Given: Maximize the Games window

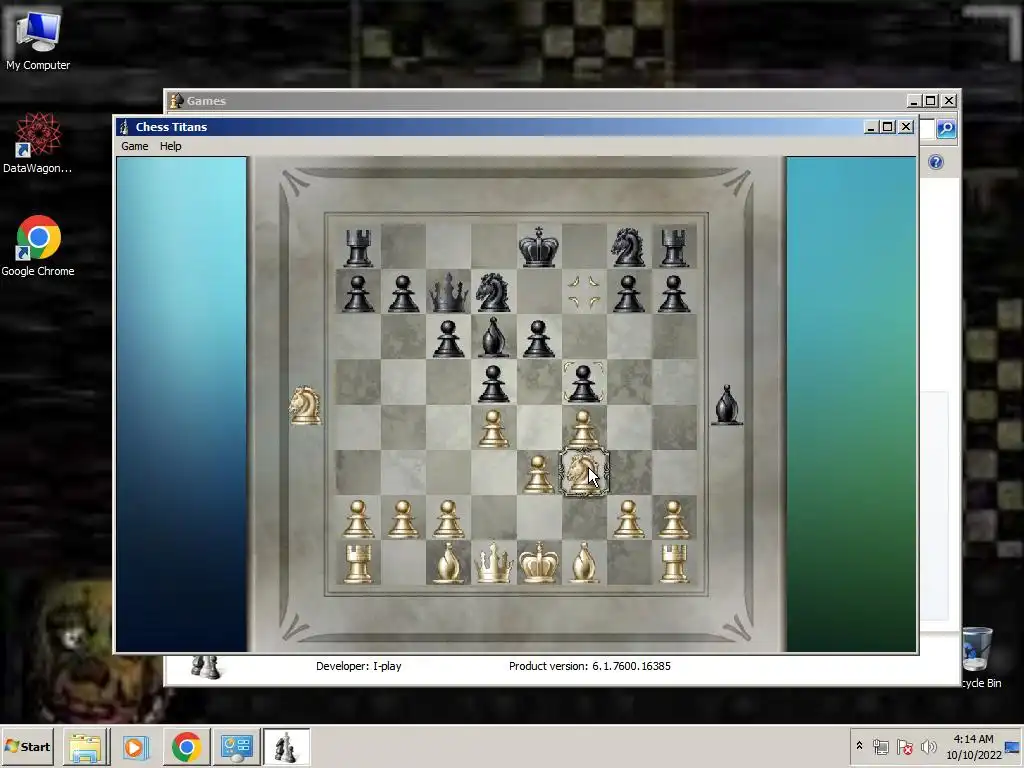Looking at the screenshot, I should (931, 101).
